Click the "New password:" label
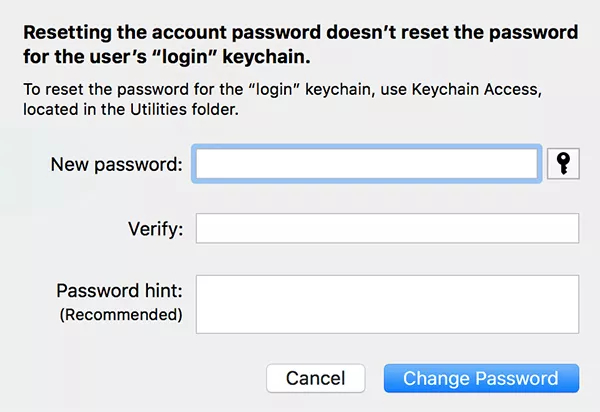This screenshot has width=600, height=412. click(x=116, y=164)
